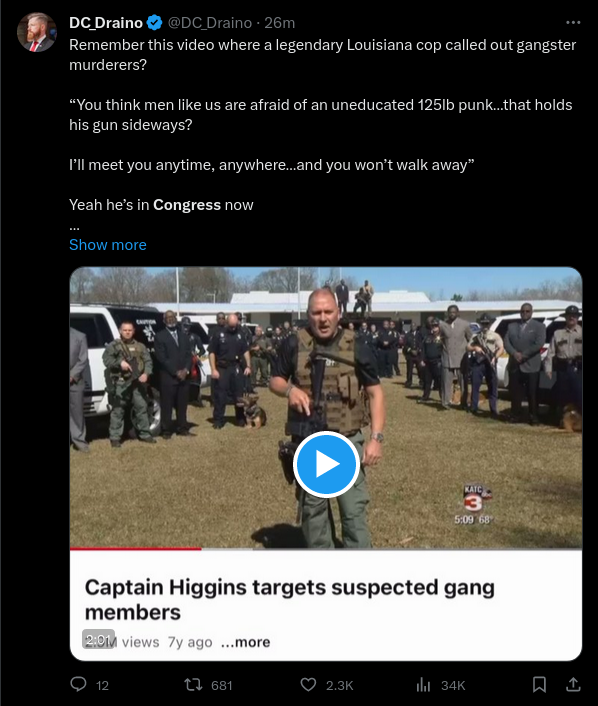This screenshot has height=706, width=598.
Task: Click the bold Congress word
Action: [187, 205]
